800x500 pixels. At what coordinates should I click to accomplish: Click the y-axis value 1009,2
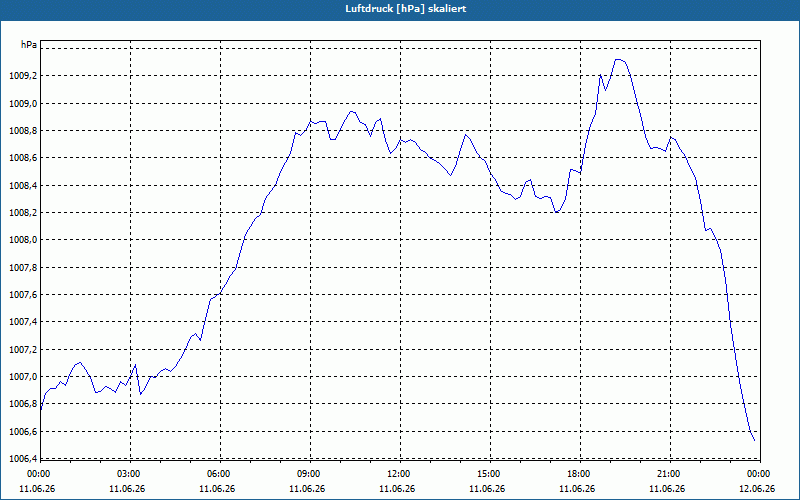(23, 77)
